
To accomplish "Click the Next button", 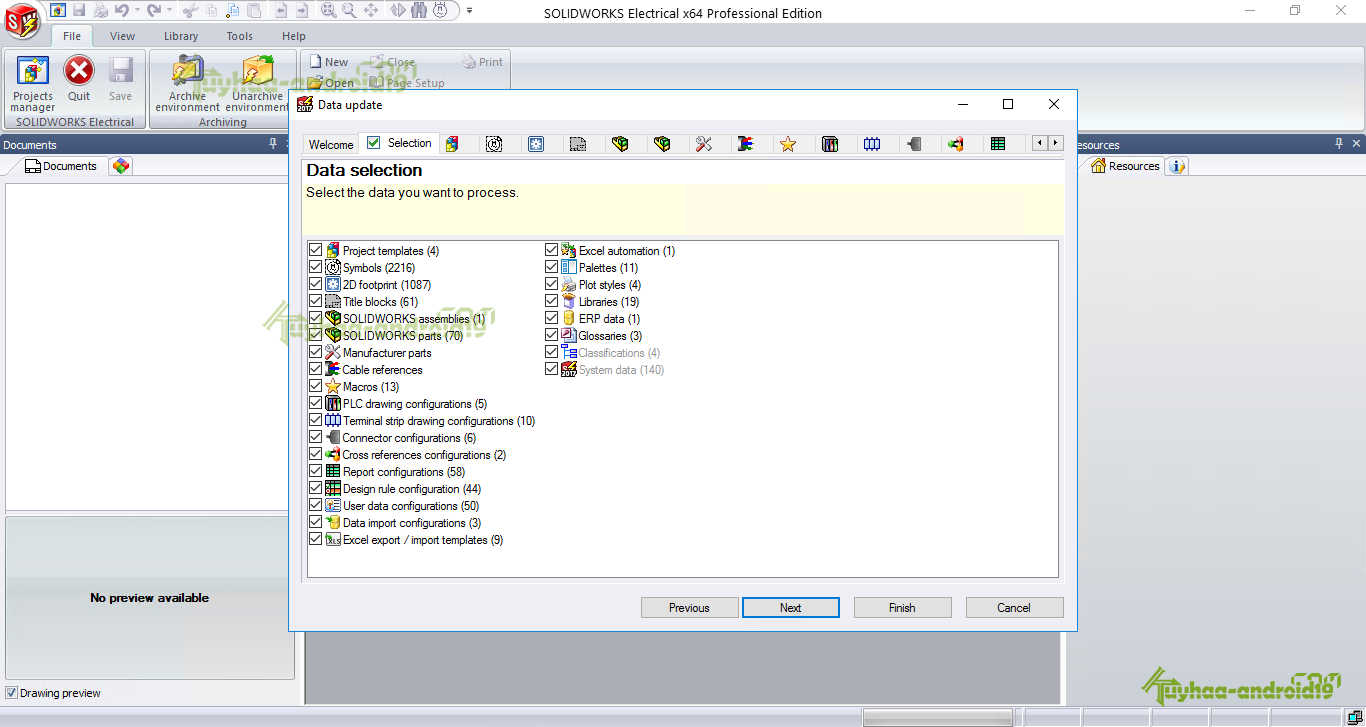I will [x=791, y=607].
